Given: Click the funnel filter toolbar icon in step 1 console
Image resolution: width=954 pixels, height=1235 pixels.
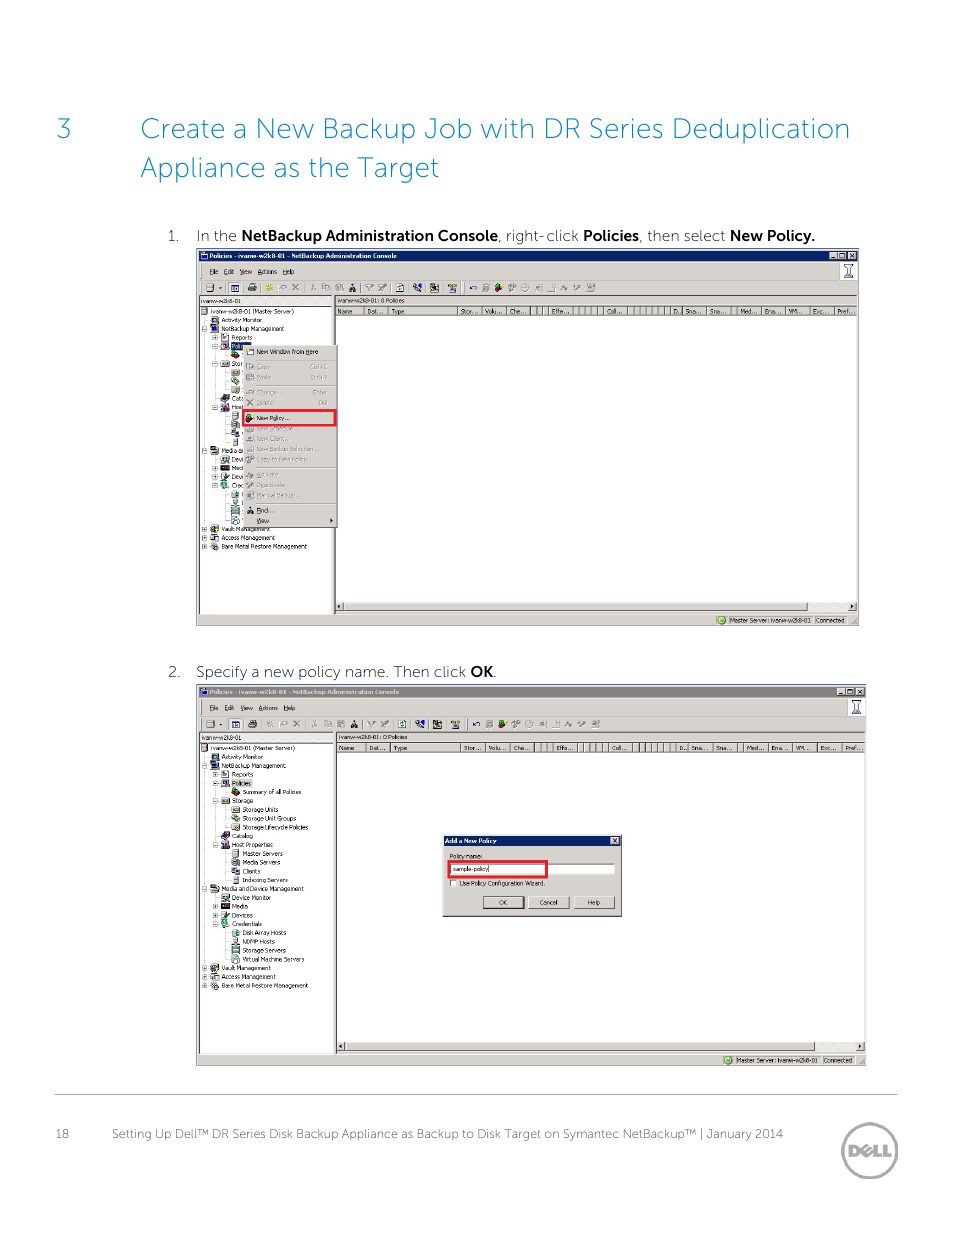Looking at the screenshot, I should point(368,288).
